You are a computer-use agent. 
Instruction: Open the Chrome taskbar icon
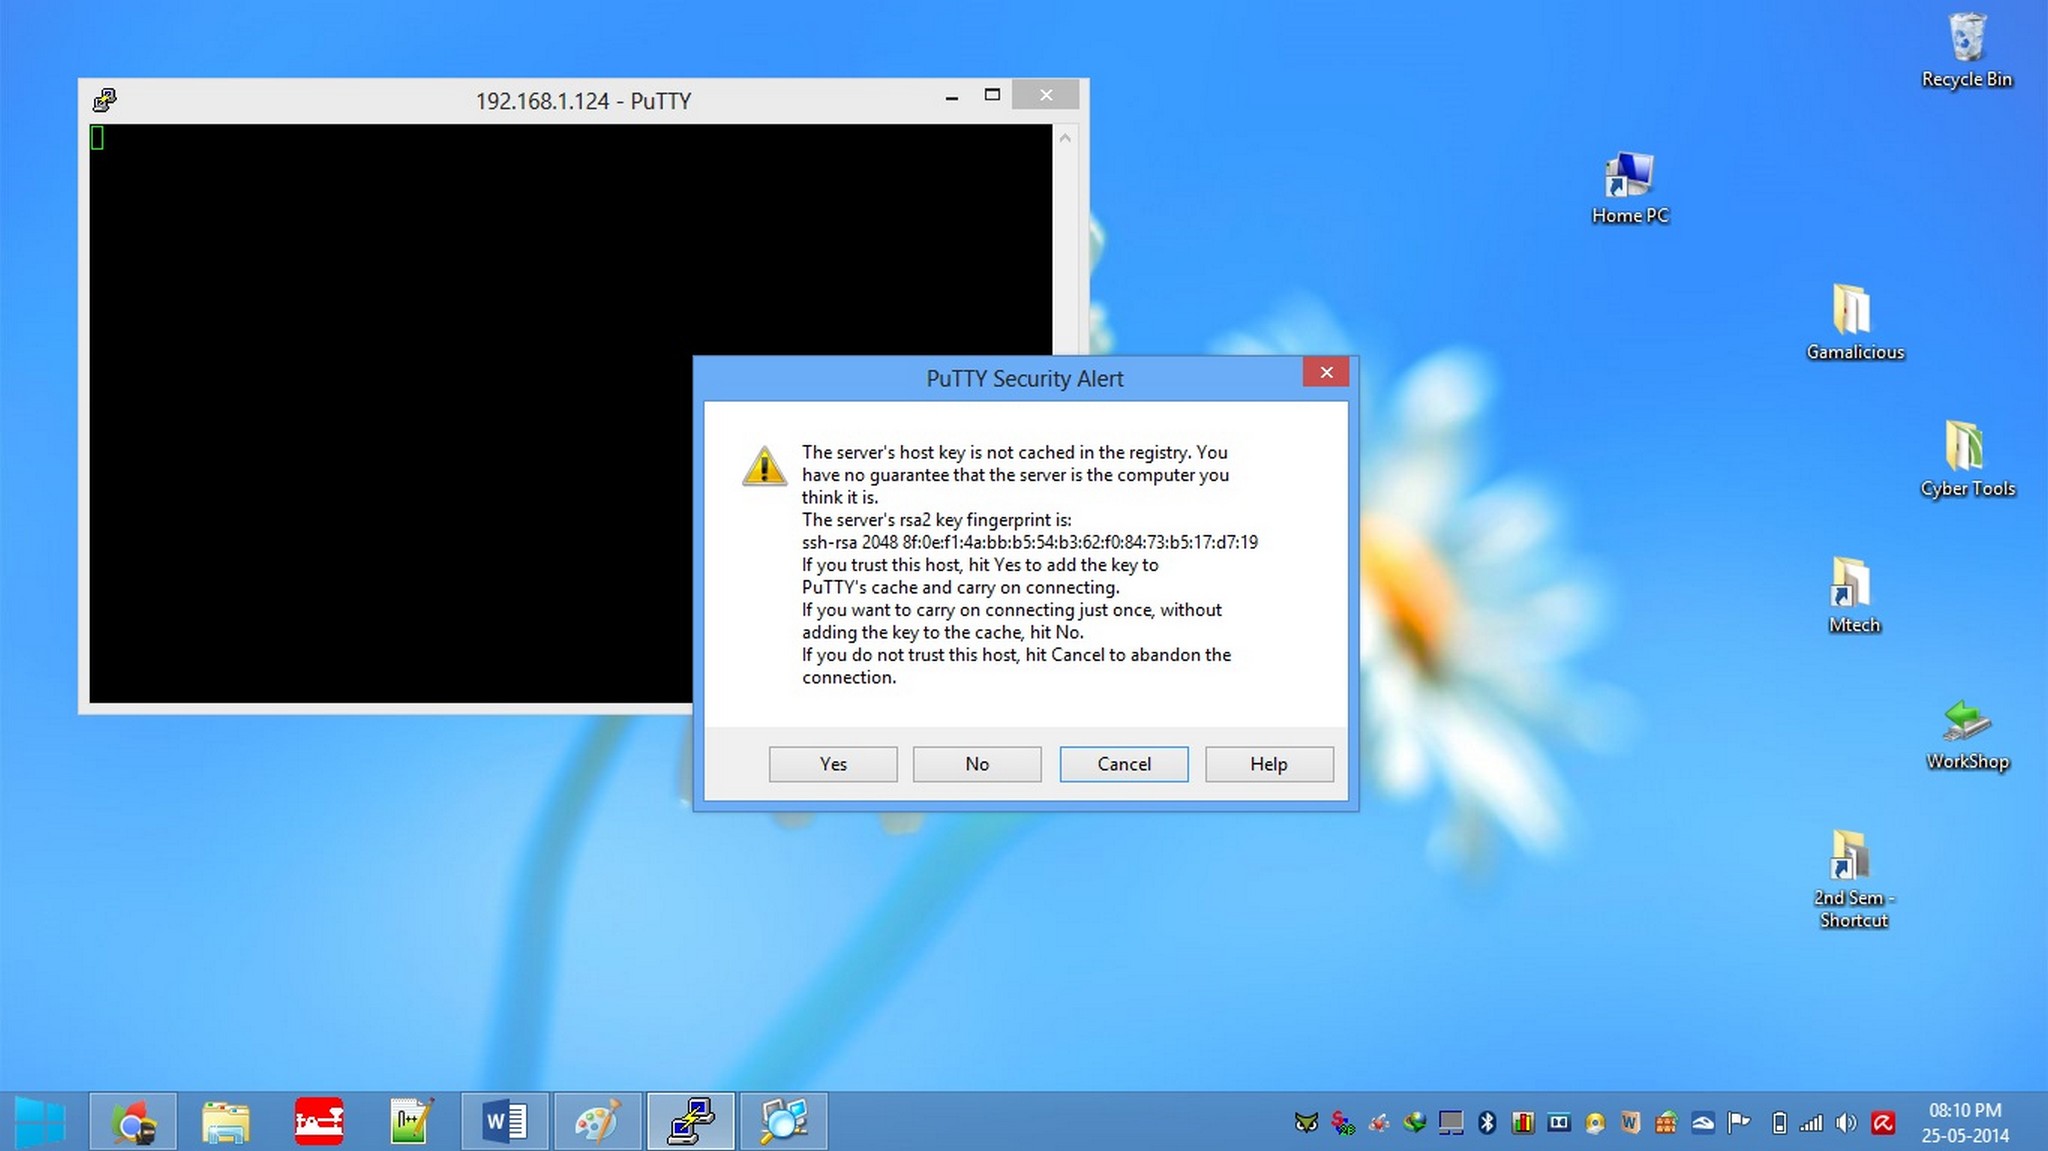(x=133, y=1122)
